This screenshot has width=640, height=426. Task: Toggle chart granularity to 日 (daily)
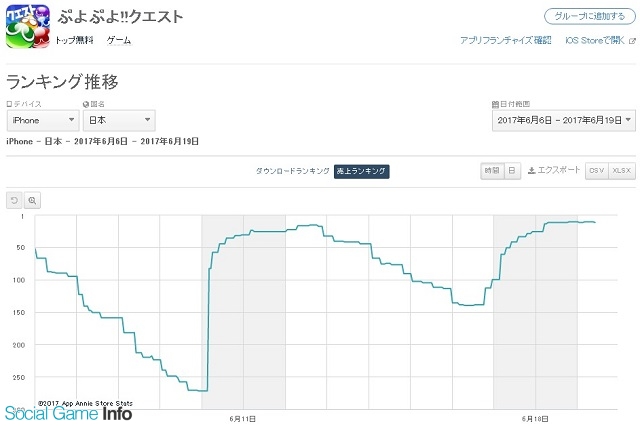(512, 171)
